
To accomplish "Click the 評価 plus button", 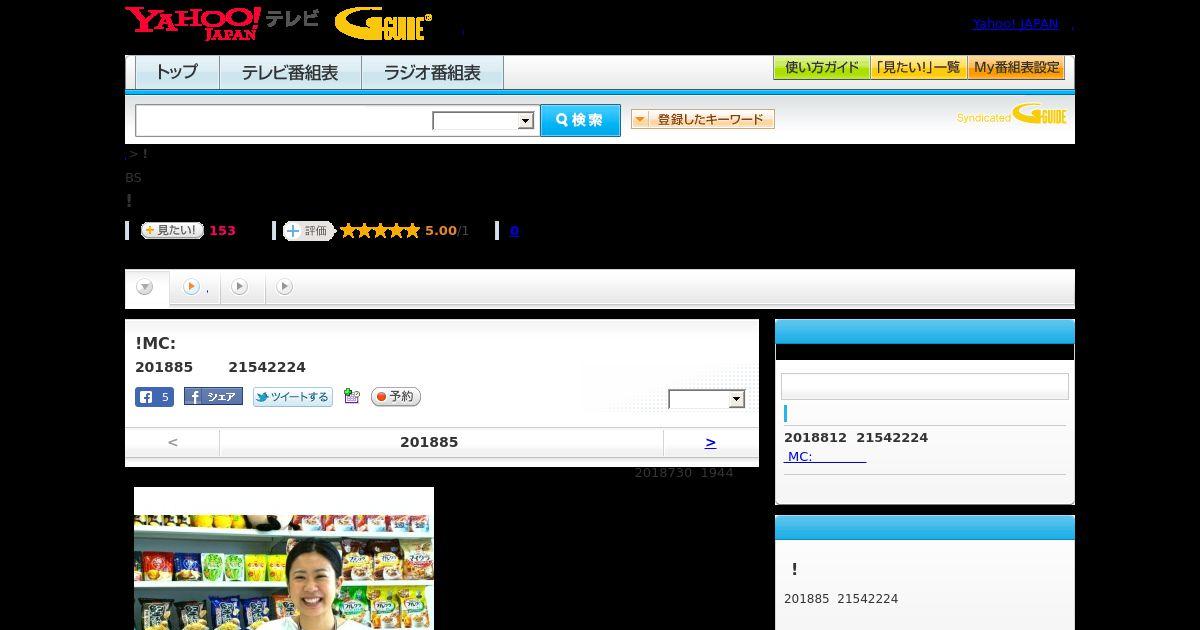I will 308,231.
